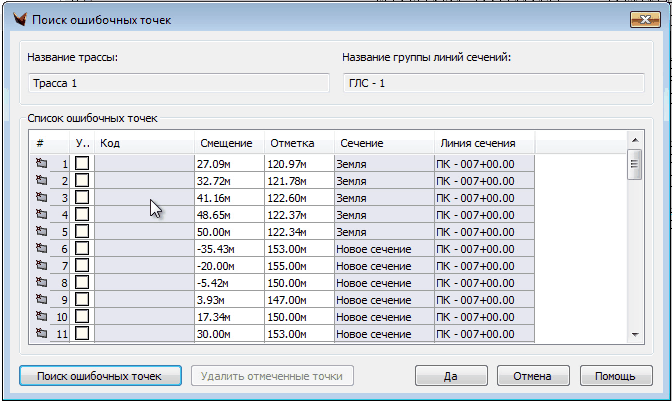Click the point icon in row 9

point(42,299)
